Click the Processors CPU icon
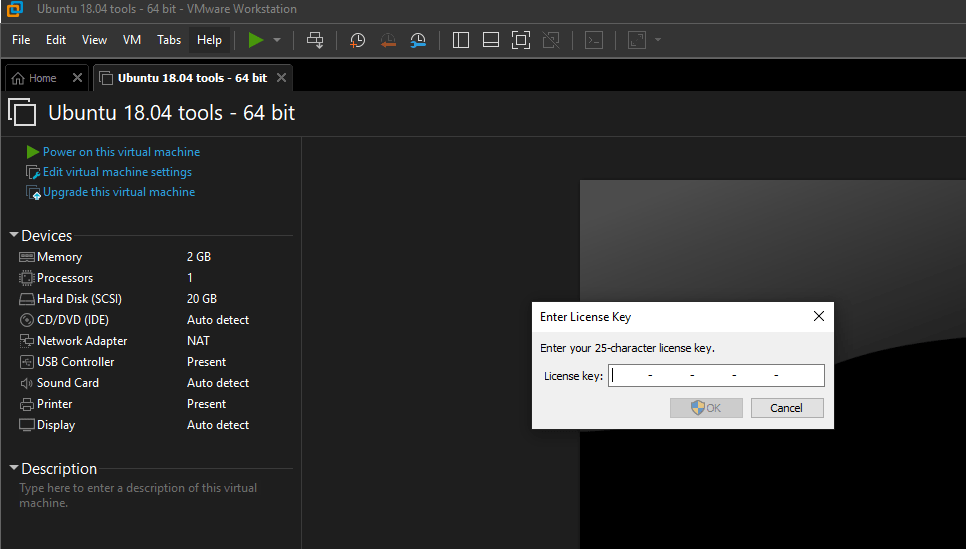Viewport: 966px width, 549px height. (26, 278)
